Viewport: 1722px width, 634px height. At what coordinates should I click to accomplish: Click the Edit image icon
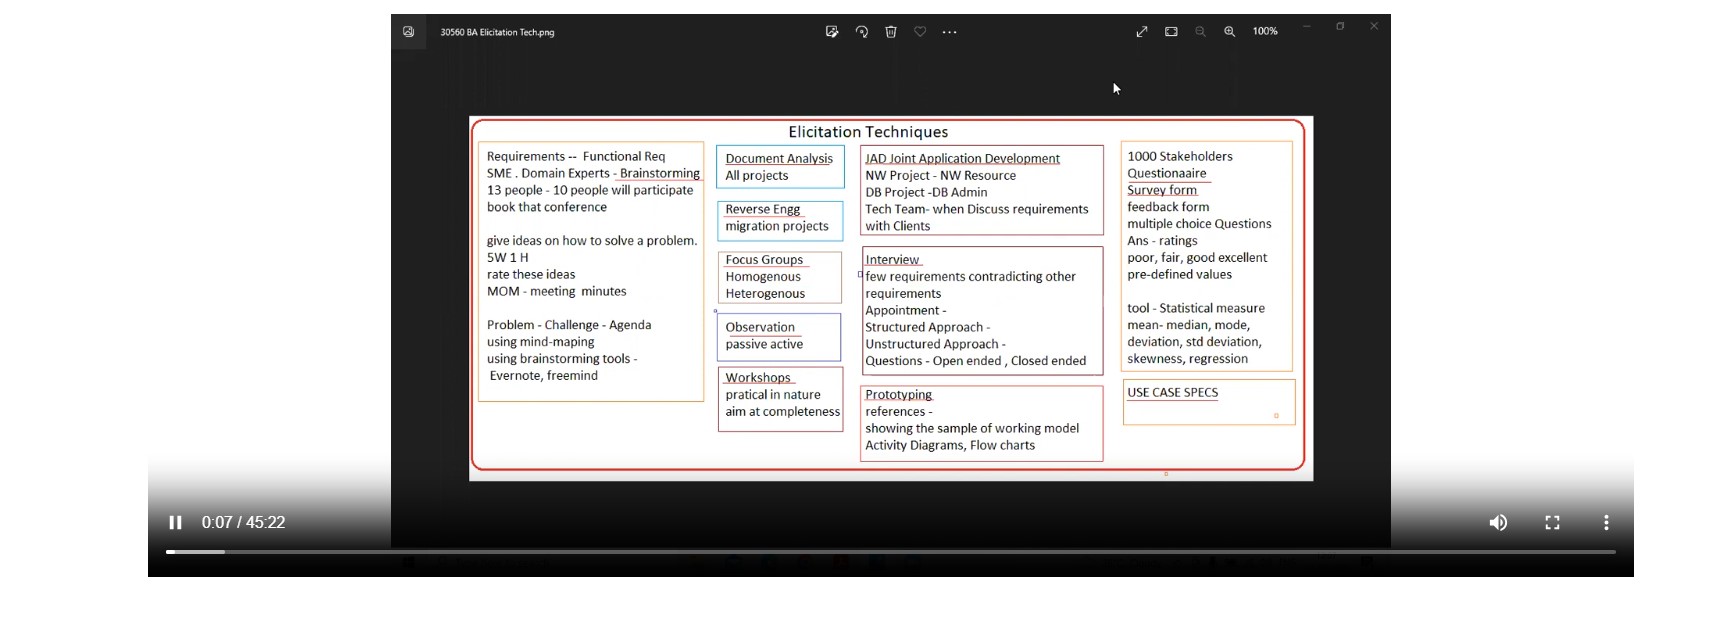click(832, 32)
